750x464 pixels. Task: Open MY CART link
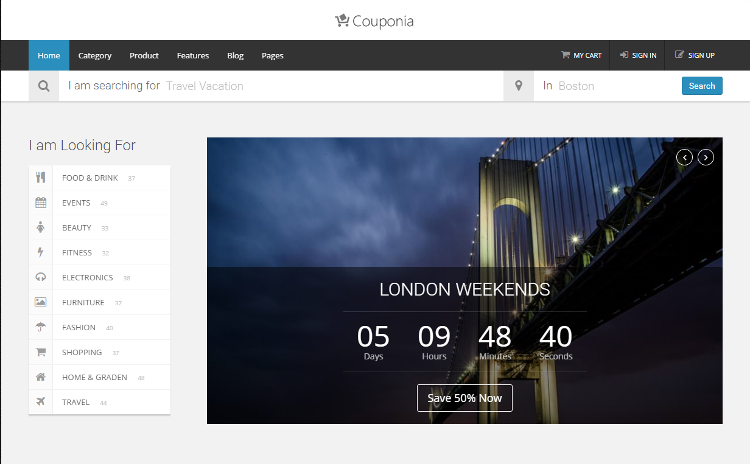[581, 55]
